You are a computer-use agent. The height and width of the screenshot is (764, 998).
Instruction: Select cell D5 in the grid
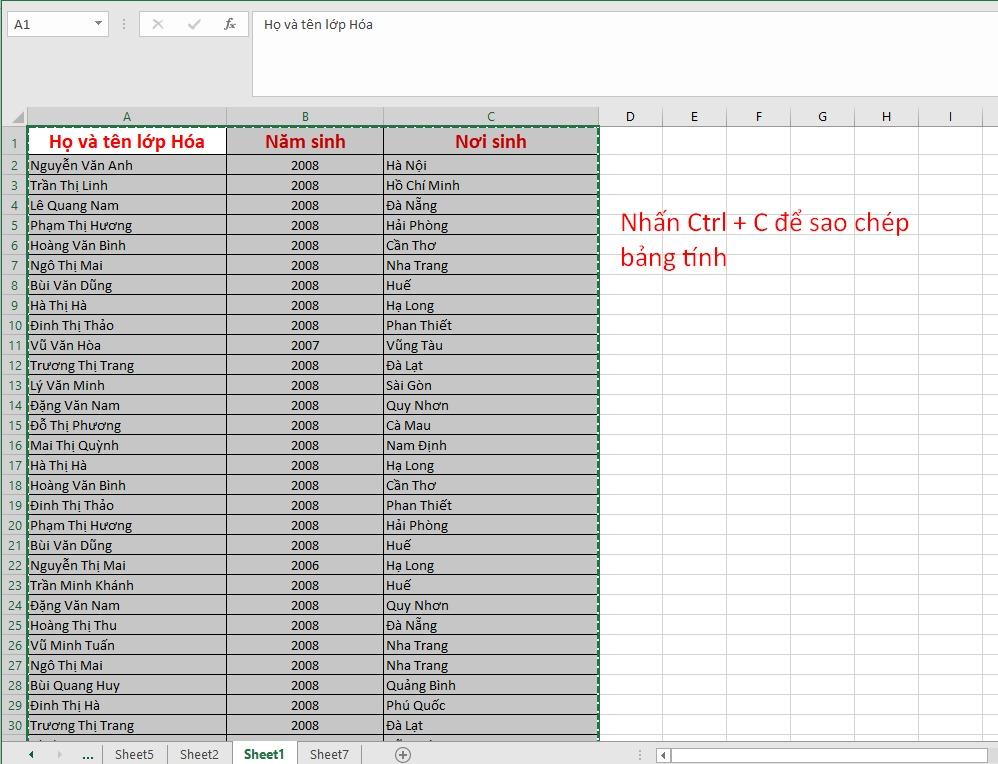(x=630, y=224)
